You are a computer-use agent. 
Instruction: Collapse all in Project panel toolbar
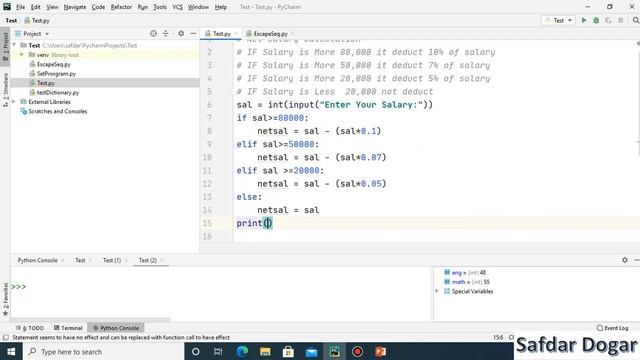[165, 33]
